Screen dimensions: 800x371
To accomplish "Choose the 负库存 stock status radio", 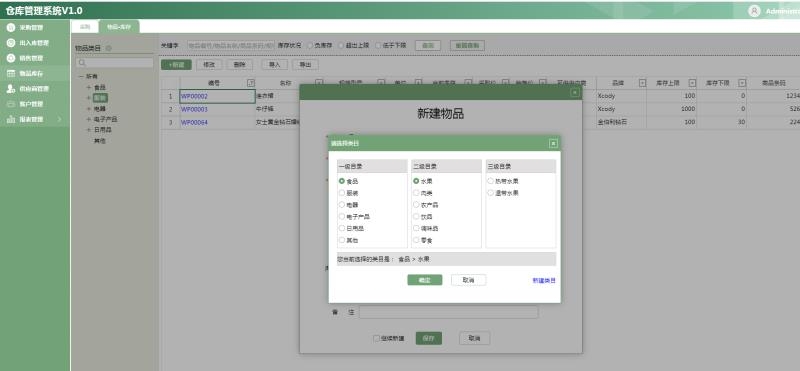I will coord(310,45).
